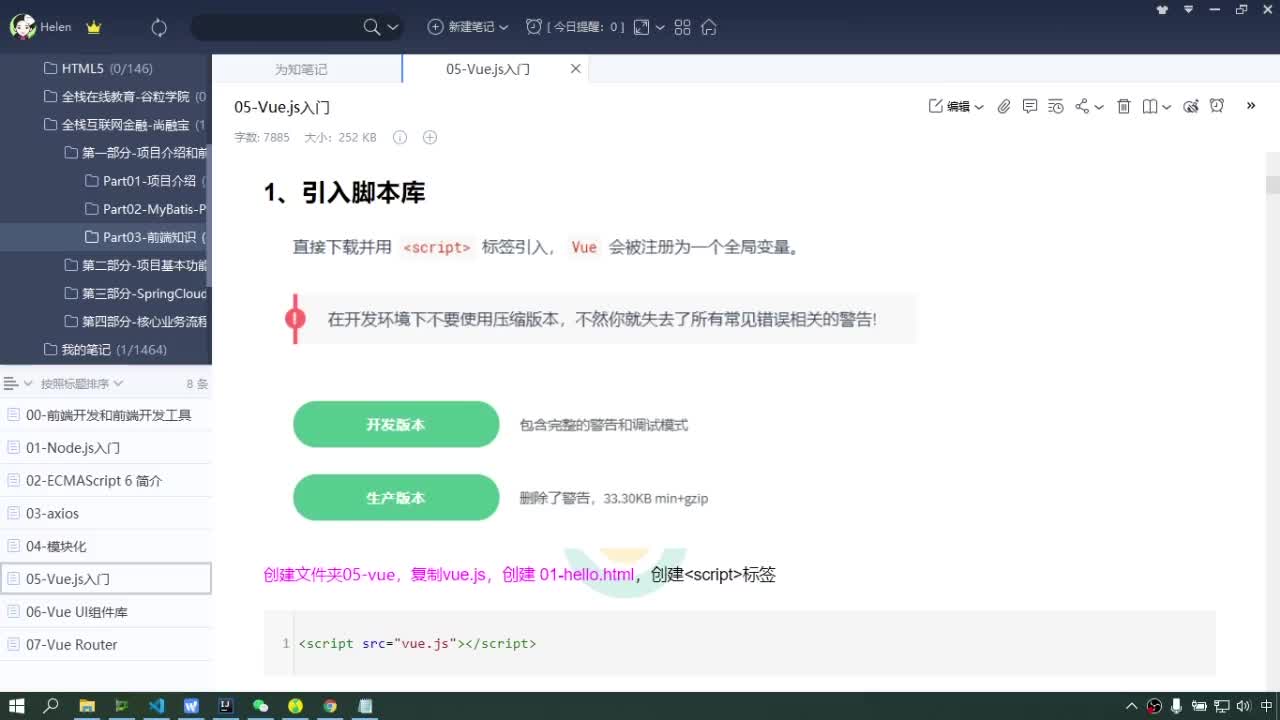The width and height of the screenshot is (1280, 720).
Task: Open note 03-axios
Action: (106, 513)
